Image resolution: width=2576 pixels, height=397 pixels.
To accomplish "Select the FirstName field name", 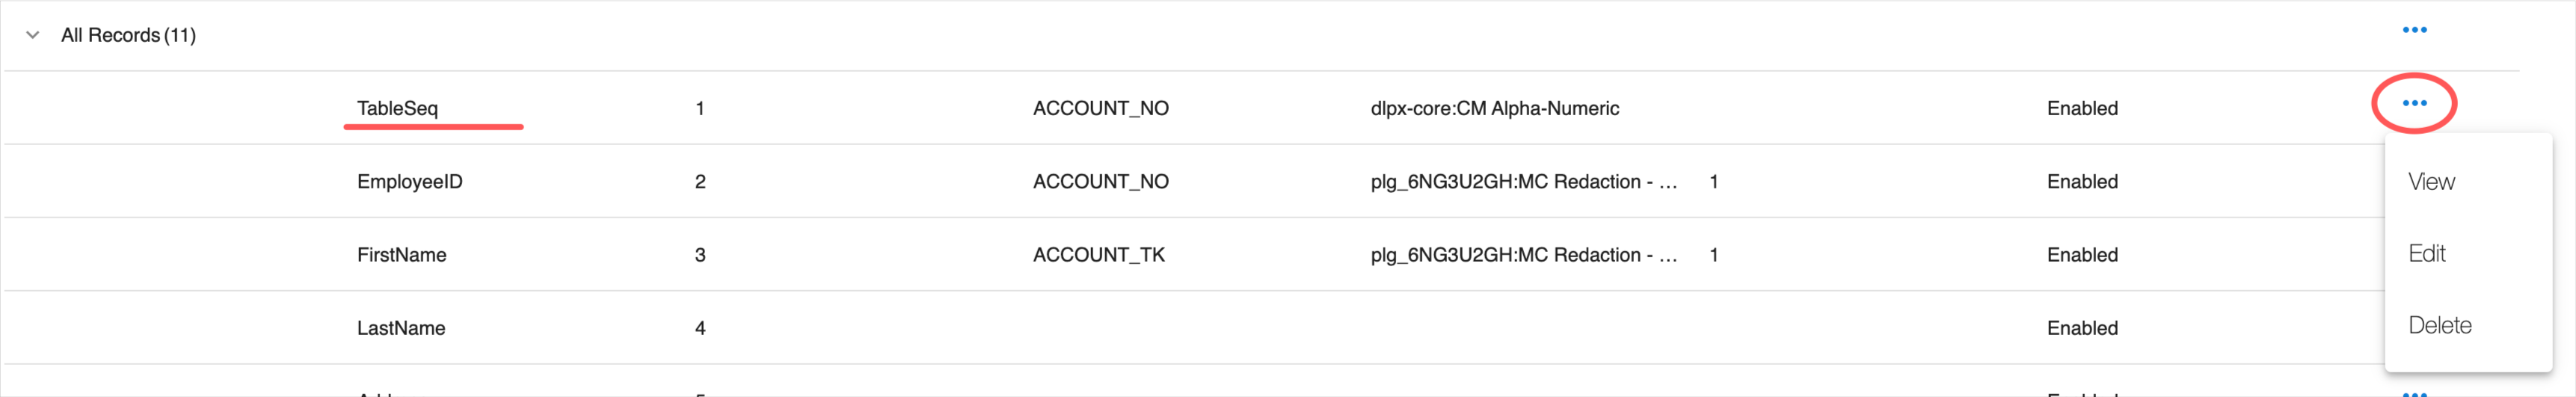I will 401,255.
